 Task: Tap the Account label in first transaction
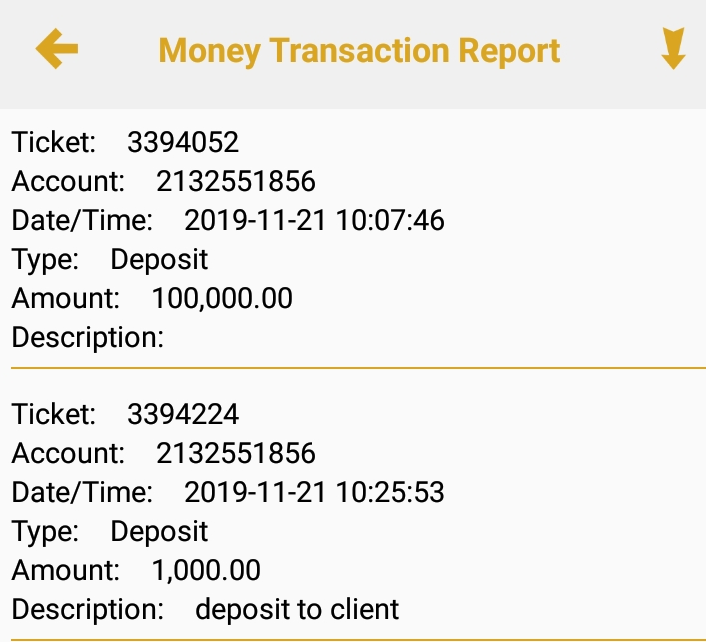[x=68, y=181]
